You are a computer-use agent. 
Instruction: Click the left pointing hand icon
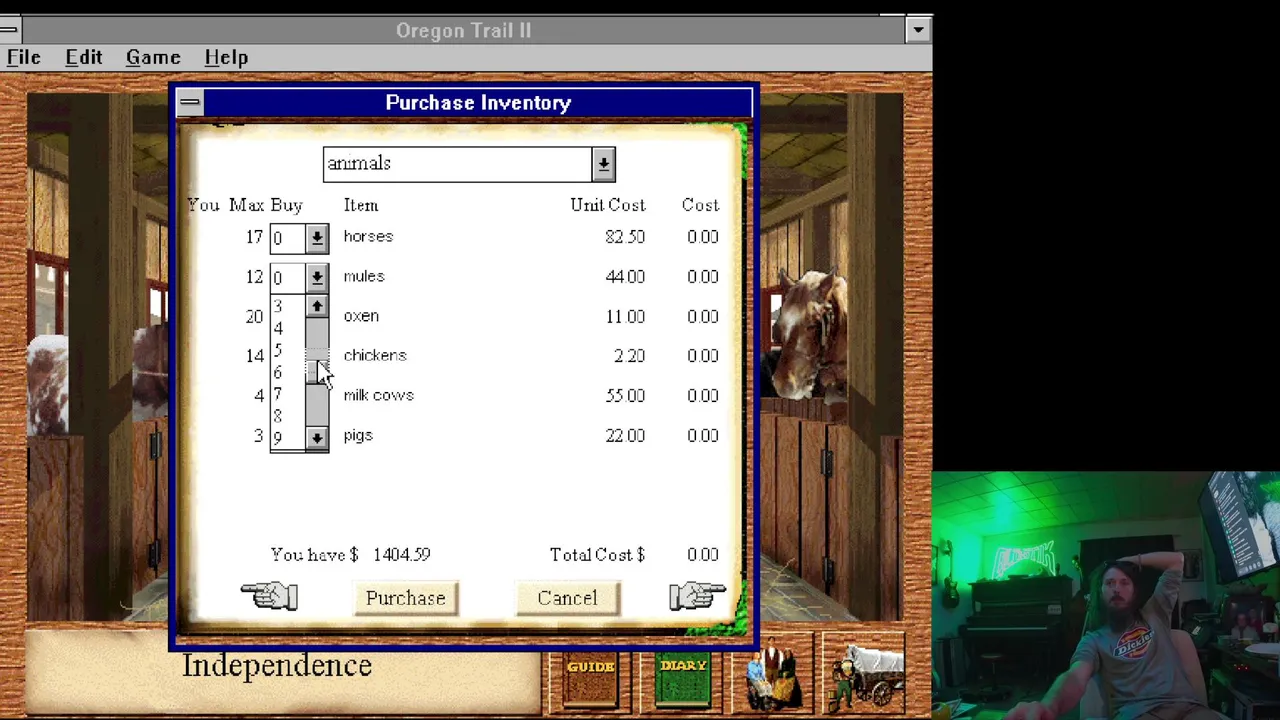pyautogui.click(x=269, y=596)
